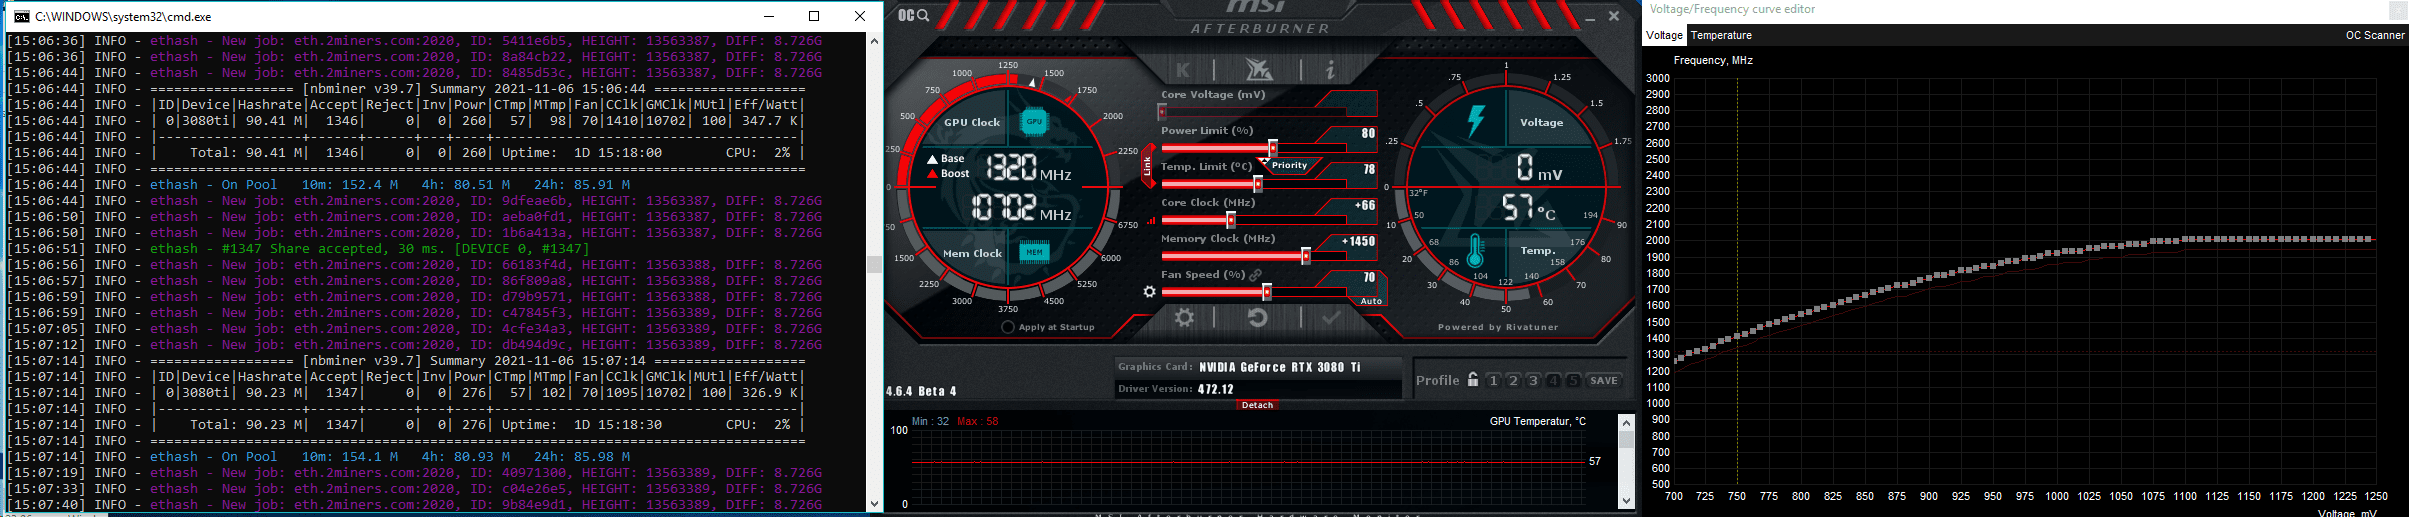This screenshot has height=517, width=2409.
Task: Click Detach to undock the hardware monitor
Action: [1257, 405]
